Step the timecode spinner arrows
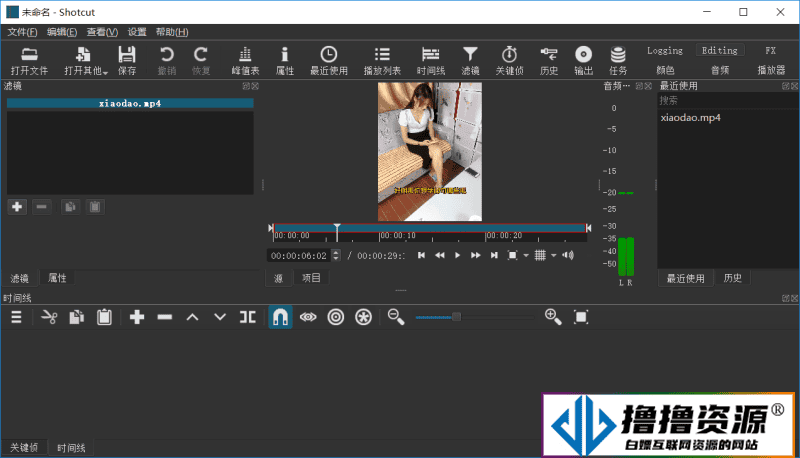The width and height of the screenshot is (800, 458). [336, 256]
